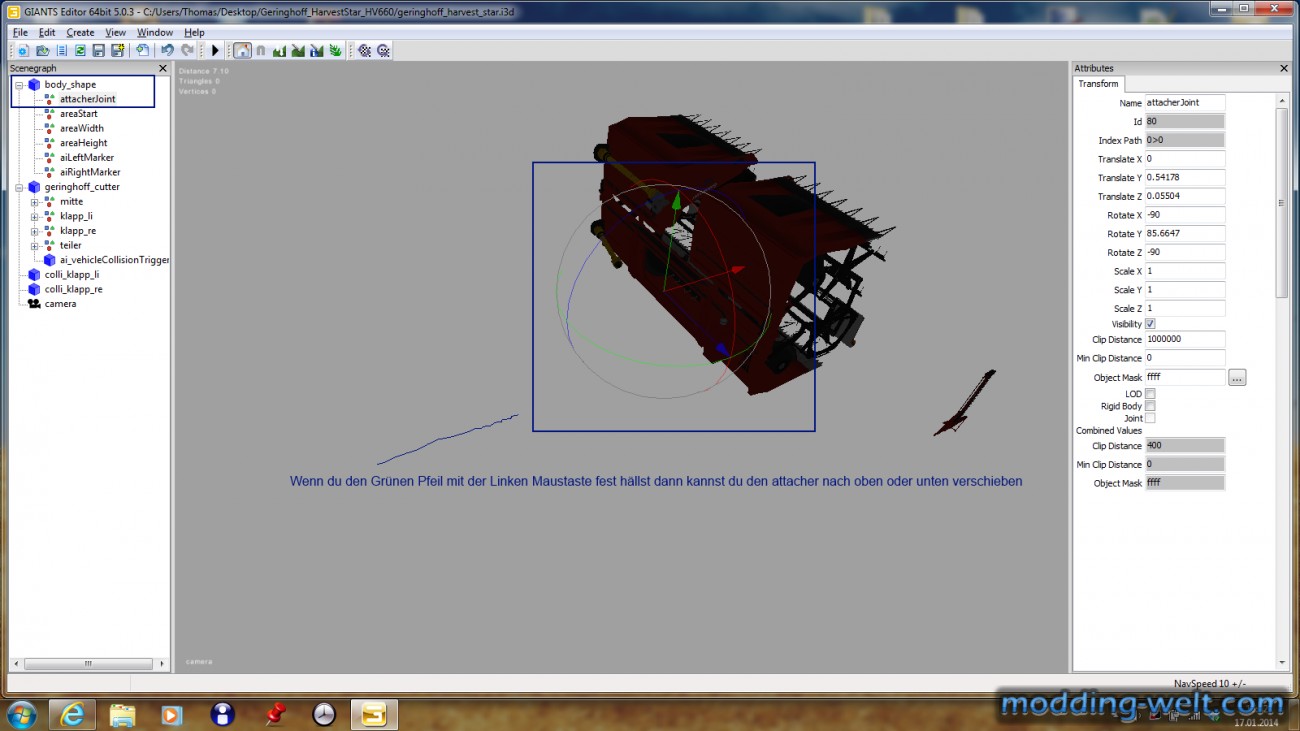Viewport: 1300px width, 731px height.
Task: Expand the mitte tree node
Action: click(34, 202)
